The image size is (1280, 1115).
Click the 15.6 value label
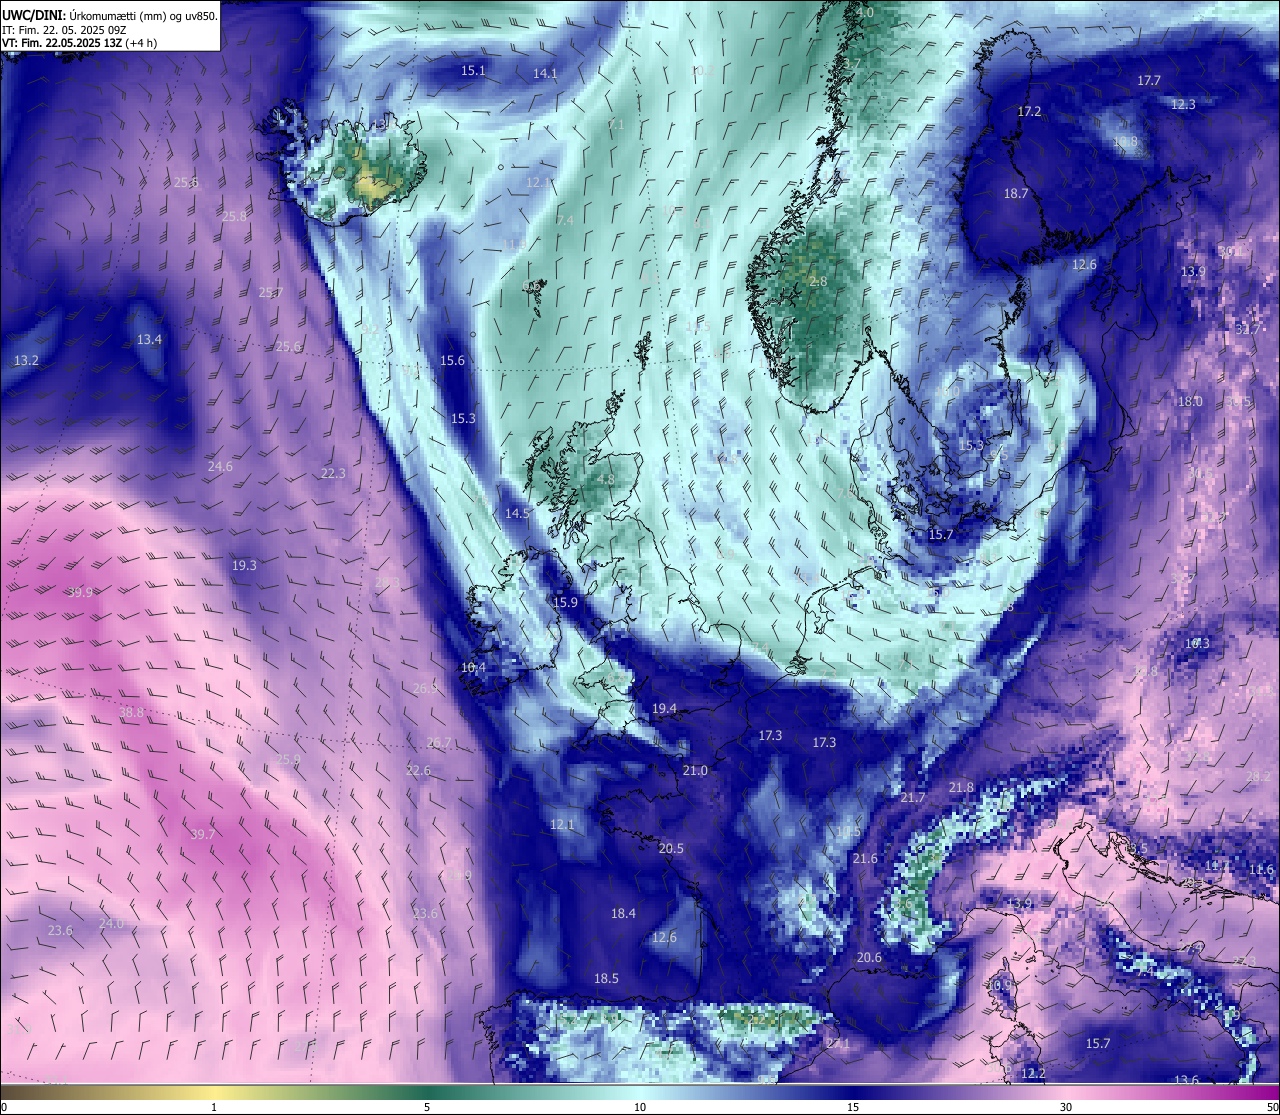(453, 361)
